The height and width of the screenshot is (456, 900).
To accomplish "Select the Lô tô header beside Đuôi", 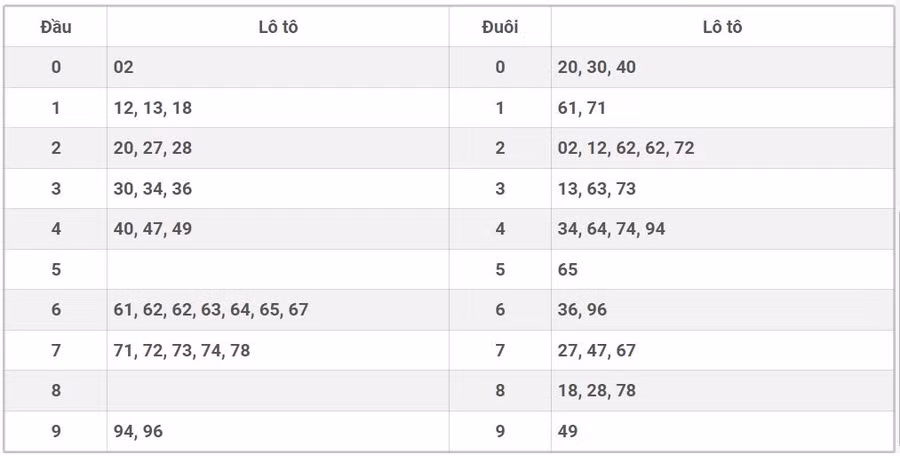I will click(722, 27).
